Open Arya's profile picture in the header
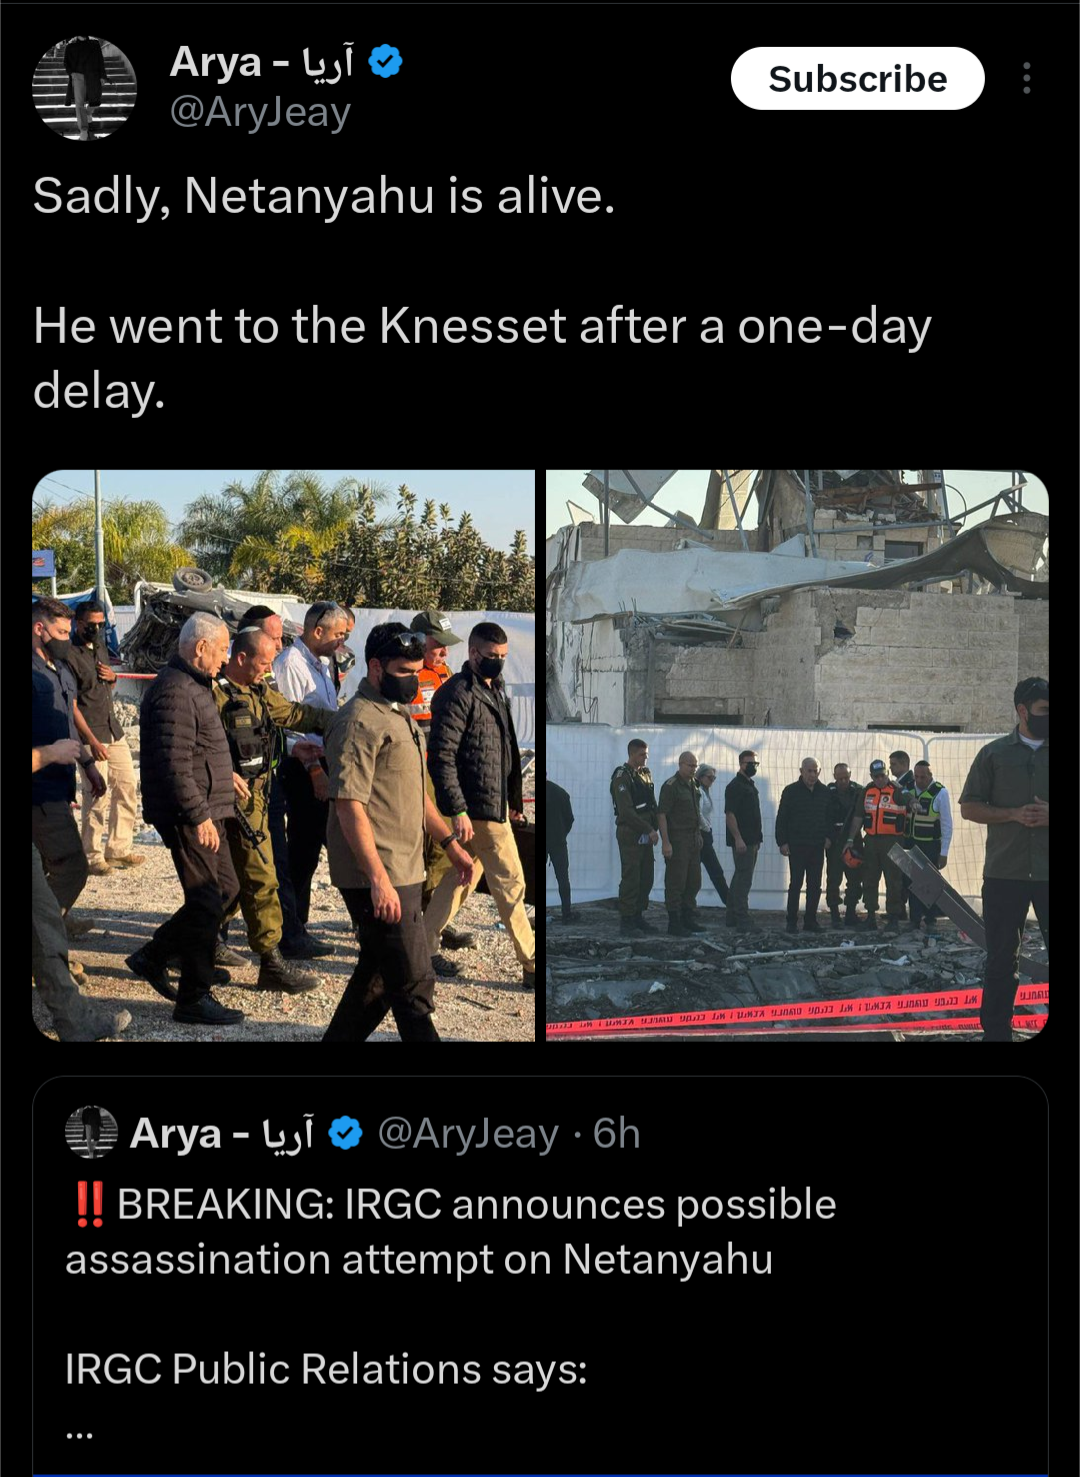The width and height of the screenshot is (1080, 1477). tap(84, 88)
